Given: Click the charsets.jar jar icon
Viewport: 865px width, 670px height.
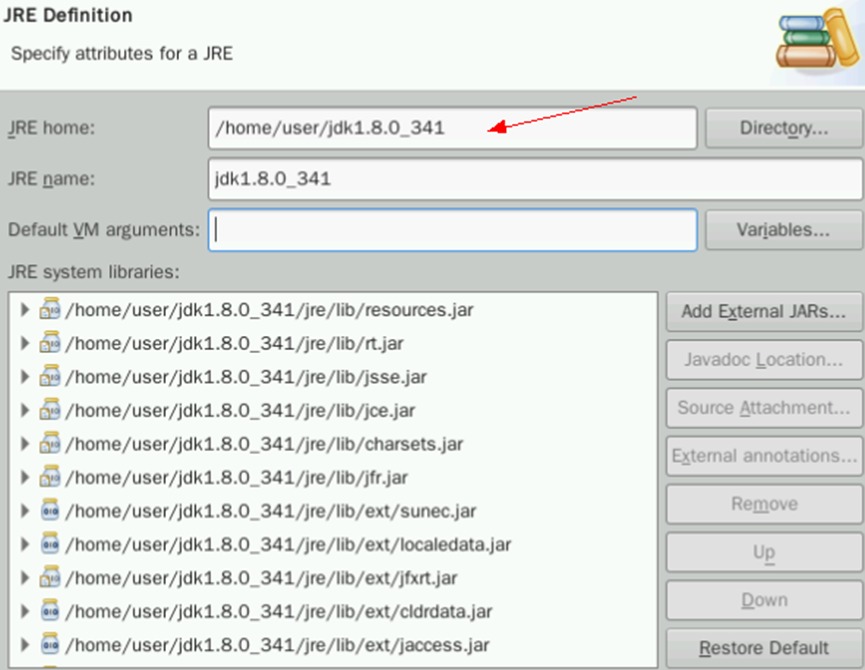Looking at the screenshot, I should tap(50, 444).
